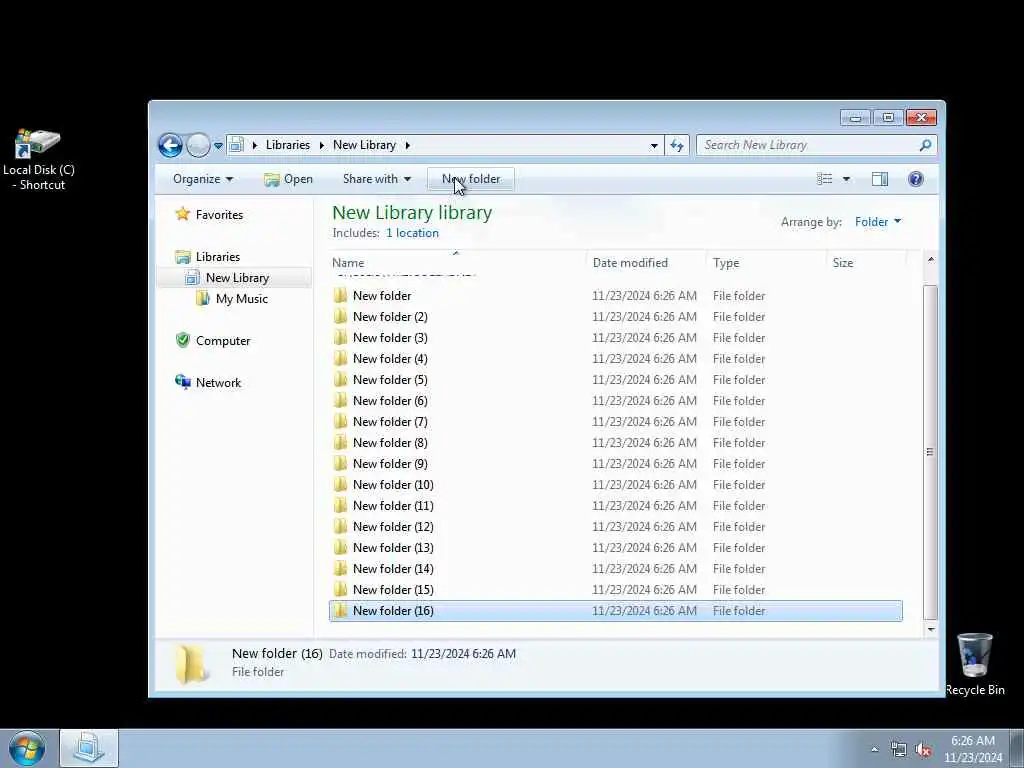
Task: Open the view options dropdown arrow
Action: 846,179
